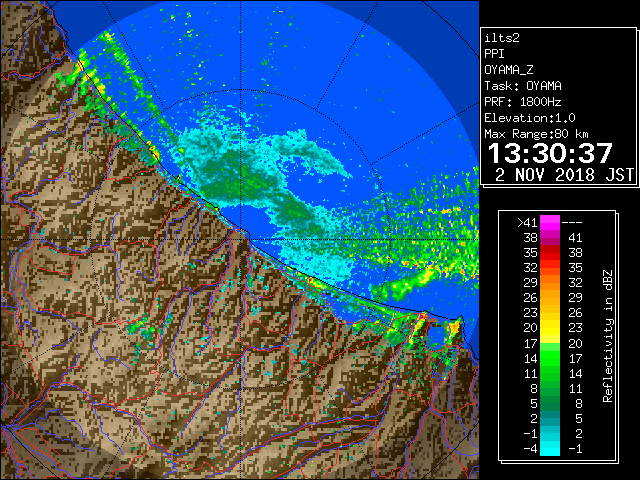This screenshot has height=480, width=640.
Task: Click the 13:30:37 timestamp
Action: pyautogui.click(x=551, y=153)
